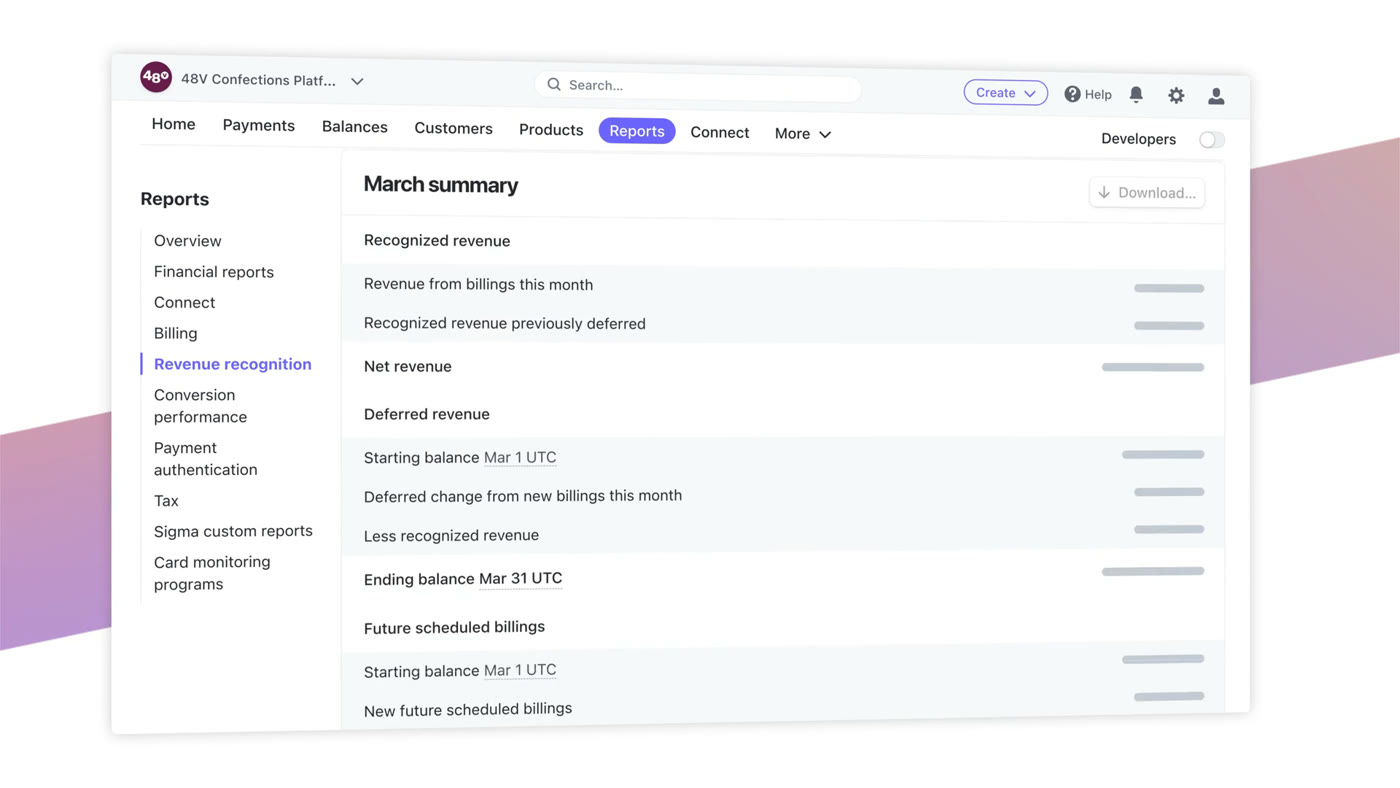Open Financial reports in the sidebar
Image resolution: width=1400 pixels, height=788 pixels.
(x=213, y=272)
